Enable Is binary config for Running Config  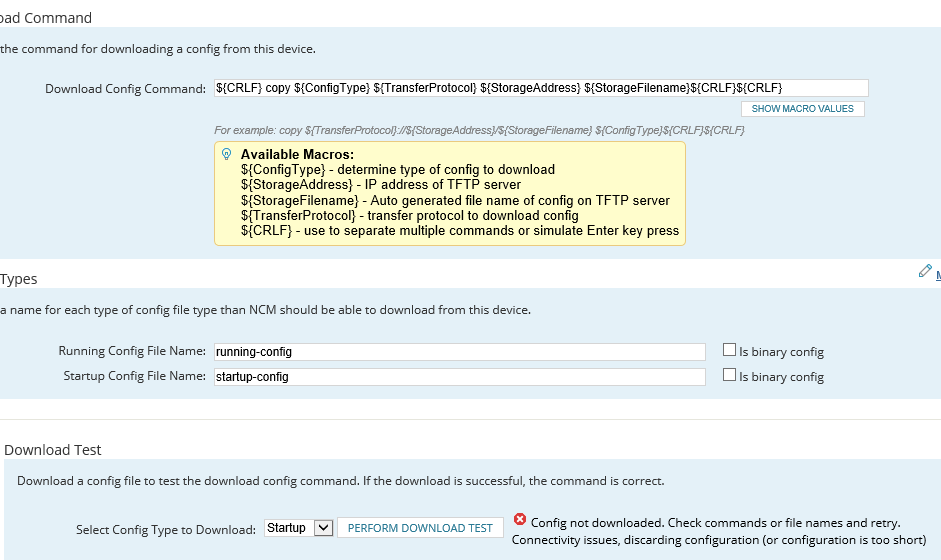(x=729, y=350)
